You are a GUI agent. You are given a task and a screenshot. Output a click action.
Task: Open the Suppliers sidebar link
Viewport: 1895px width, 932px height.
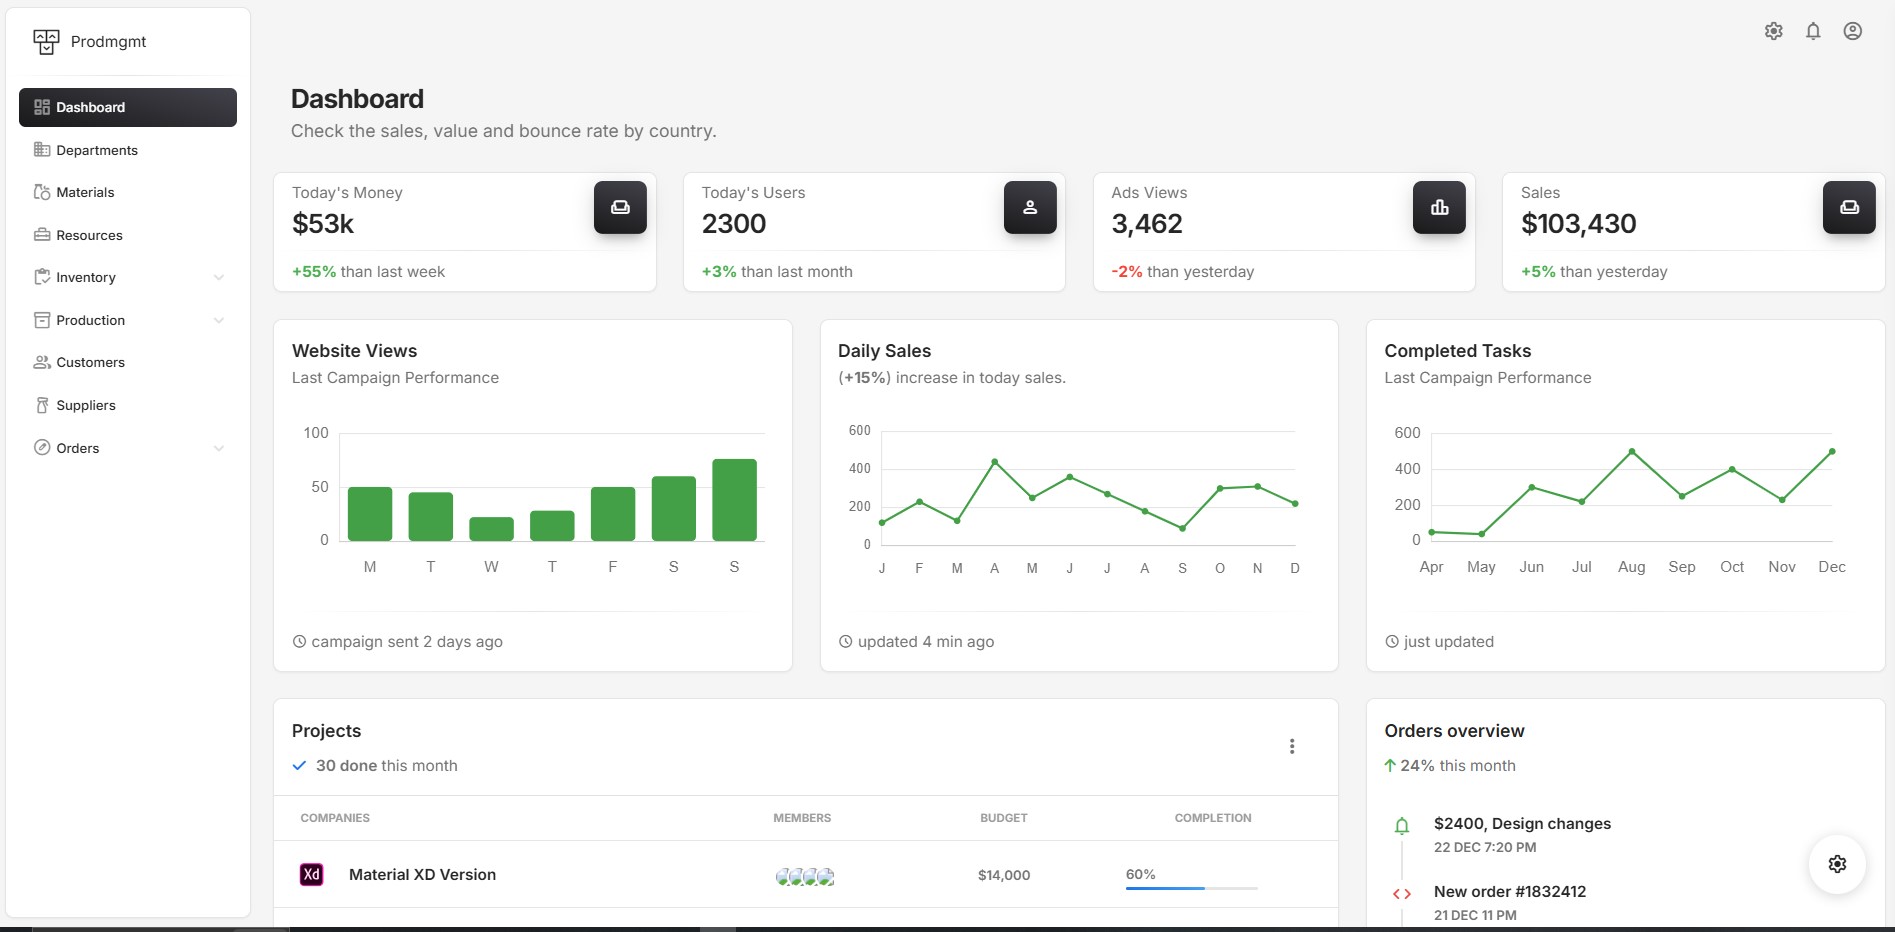tap(85, 406)
